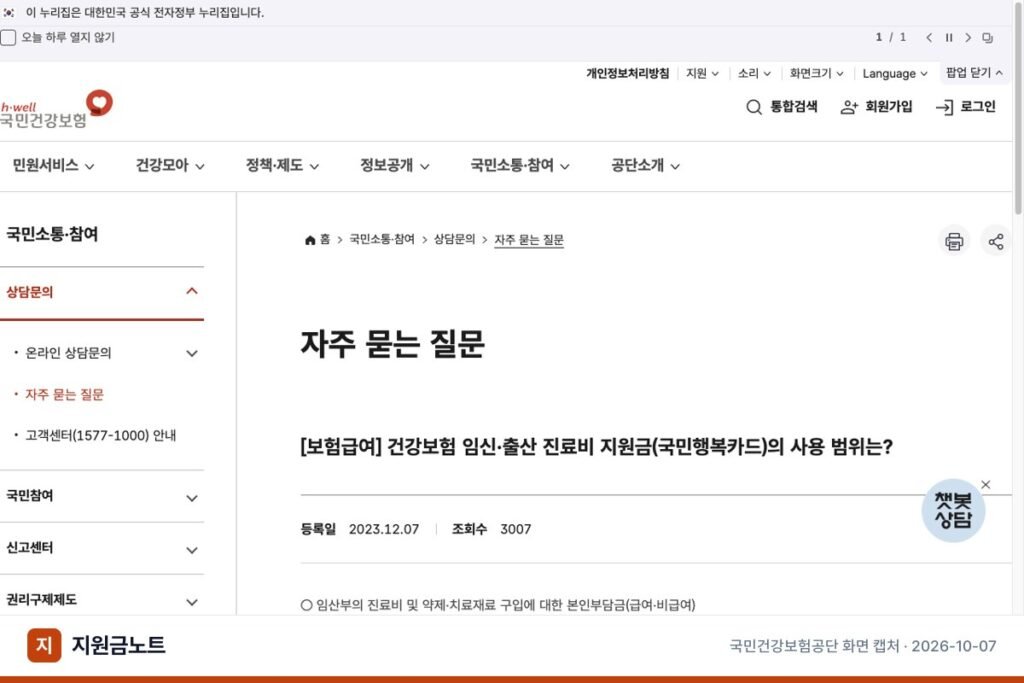
Task: Expand the 권리구제제도 sidebar section
Action: pos(102,600)
